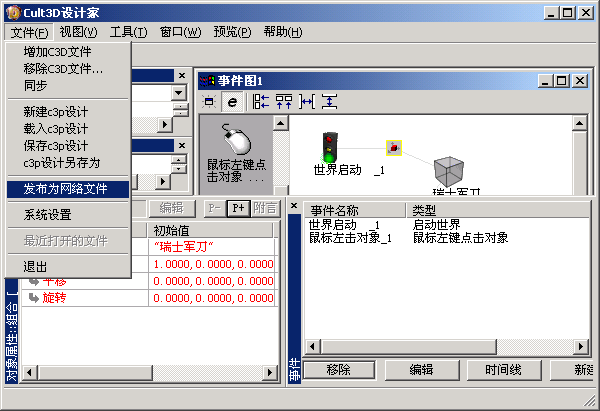Click the event map window title icon
Viewport: 600px width, 411px height.
pos(207,81)
